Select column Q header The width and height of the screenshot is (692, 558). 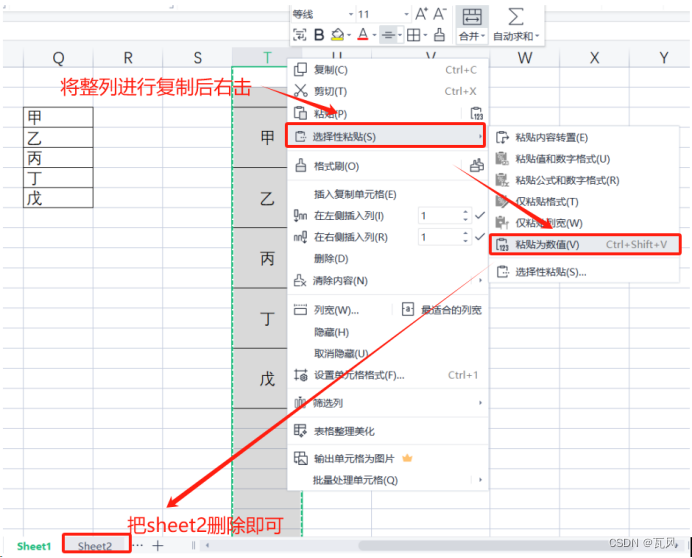[58, 58]
